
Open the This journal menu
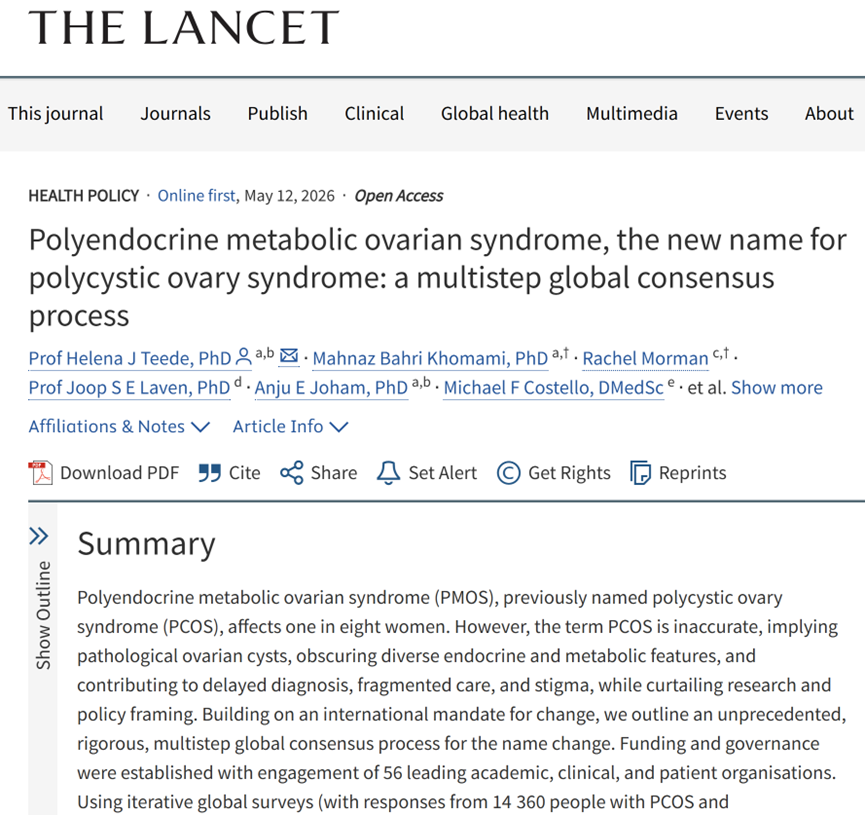(x=55, y=114)
